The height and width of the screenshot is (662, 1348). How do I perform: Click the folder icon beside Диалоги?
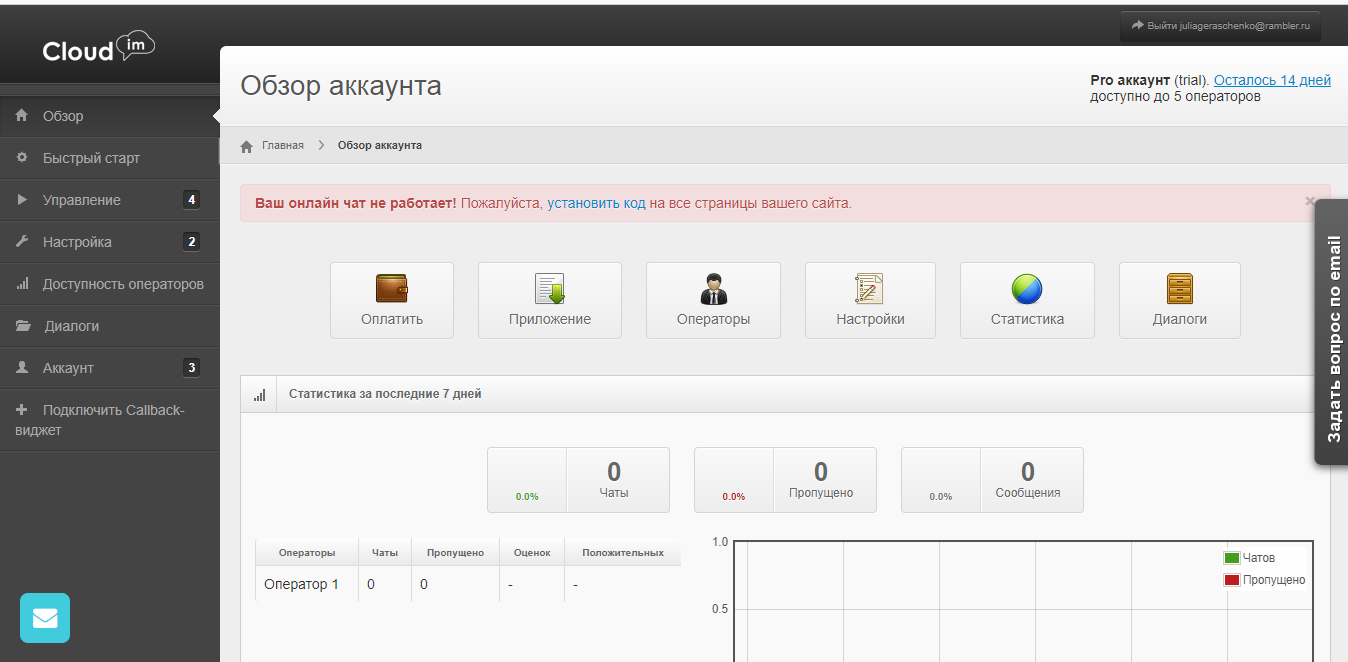coord(23,326)
